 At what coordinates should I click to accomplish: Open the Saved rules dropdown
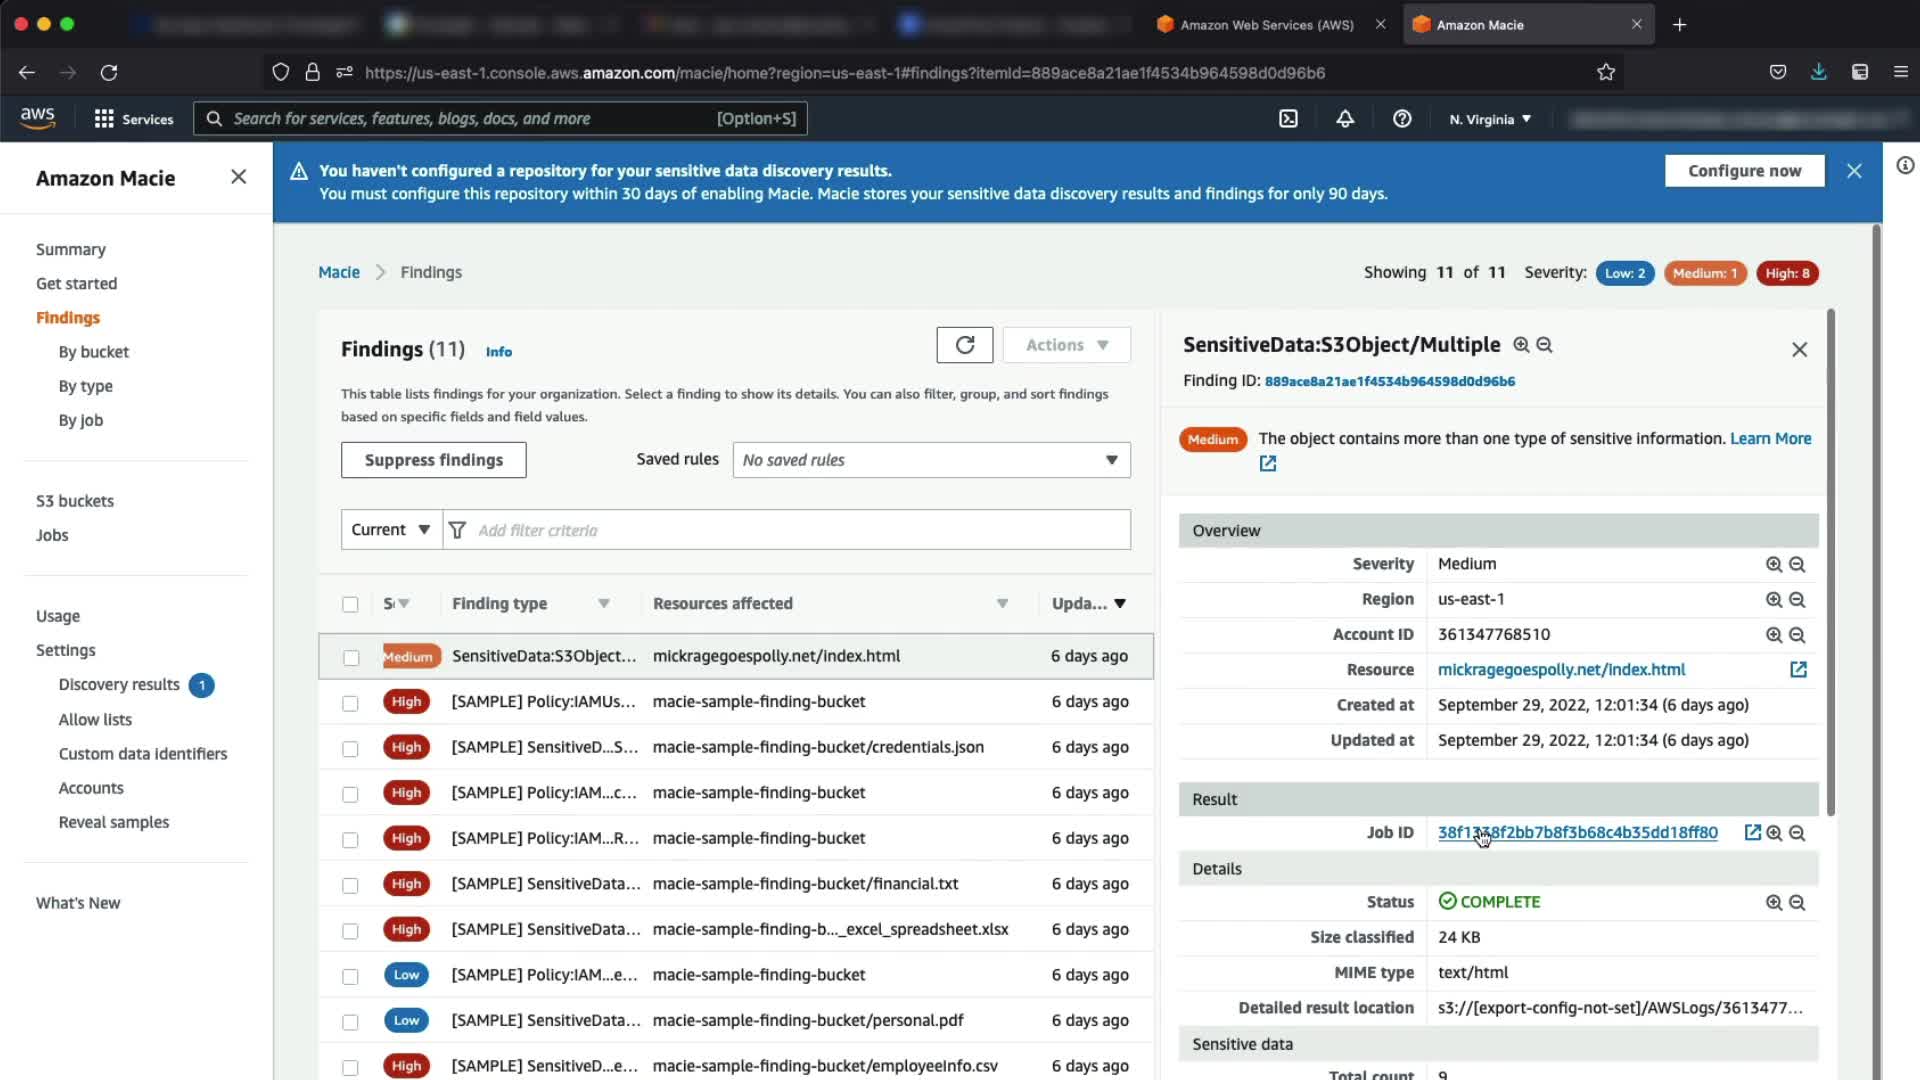click(931, 460)
